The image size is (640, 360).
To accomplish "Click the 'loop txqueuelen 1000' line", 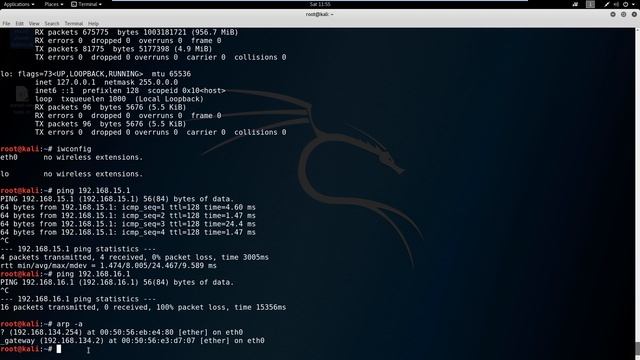I will coord(119,99).
